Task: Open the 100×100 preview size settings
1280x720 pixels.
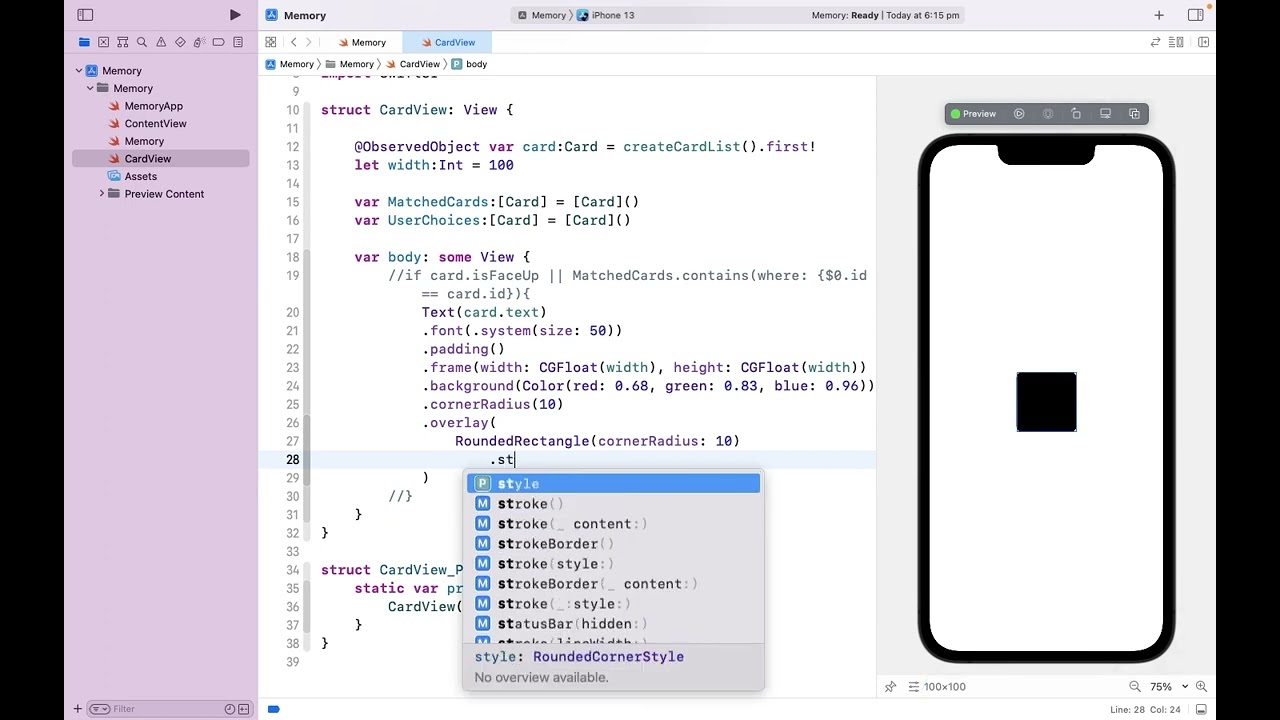Action: [x=937, y=687]
